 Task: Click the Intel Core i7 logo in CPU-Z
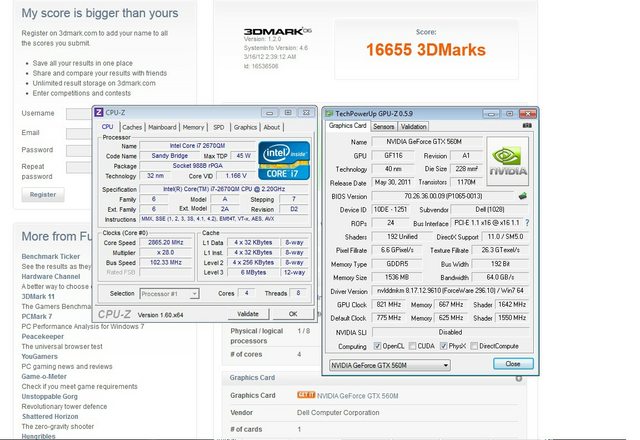tap(284, 160)
